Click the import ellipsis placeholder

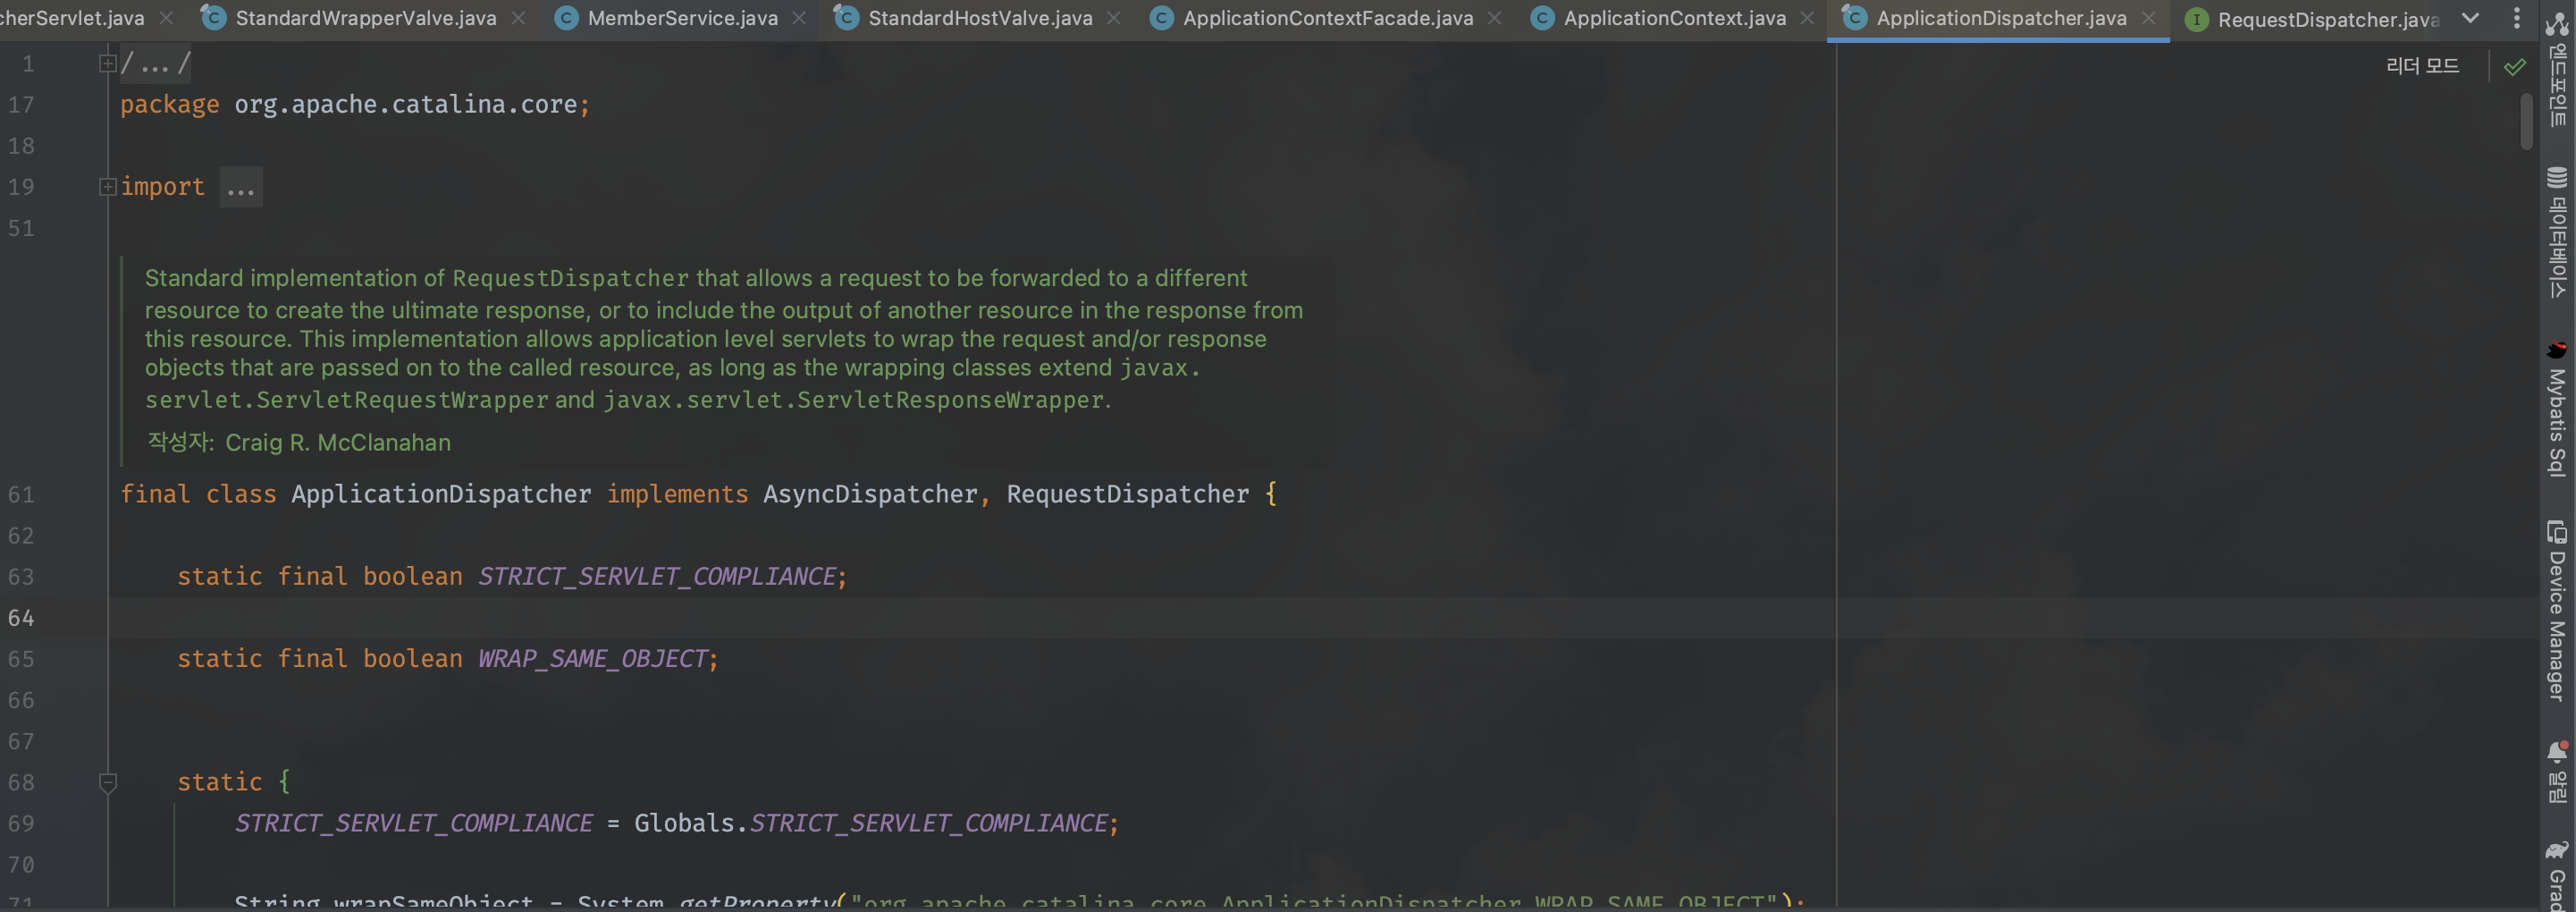[x=241, y=187]
